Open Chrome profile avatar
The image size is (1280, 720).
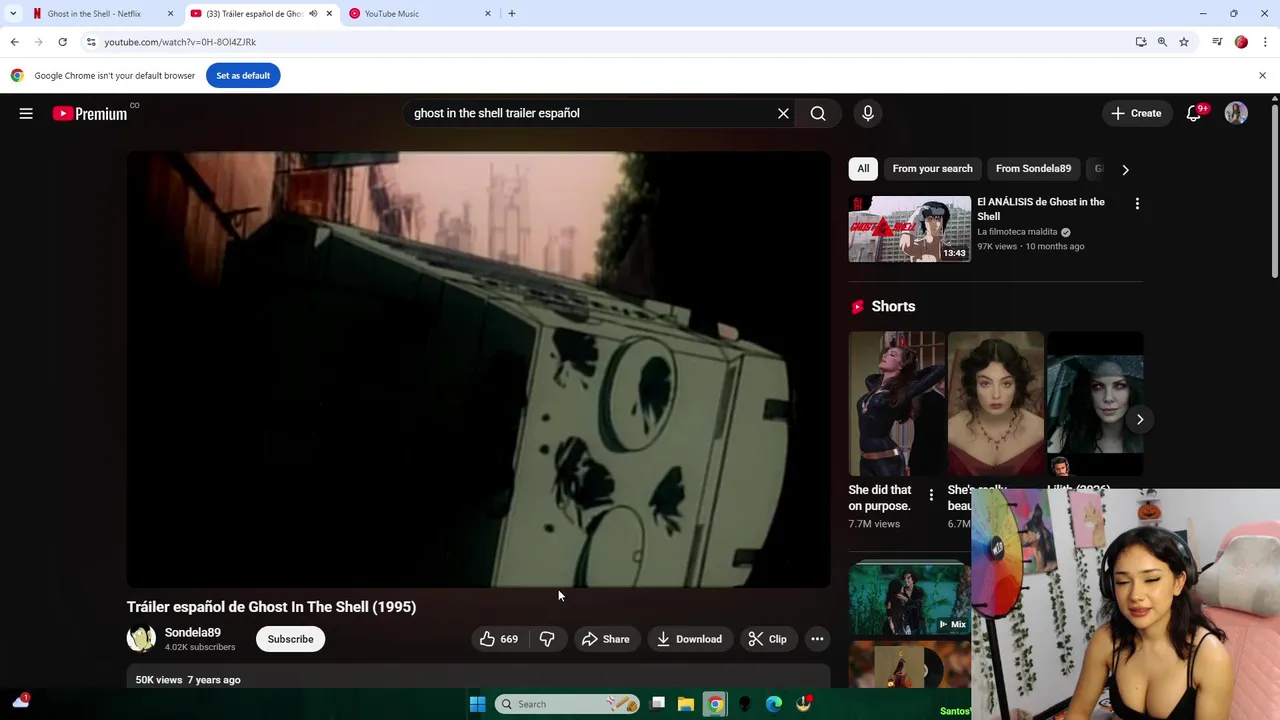[x=1241, y=42]
